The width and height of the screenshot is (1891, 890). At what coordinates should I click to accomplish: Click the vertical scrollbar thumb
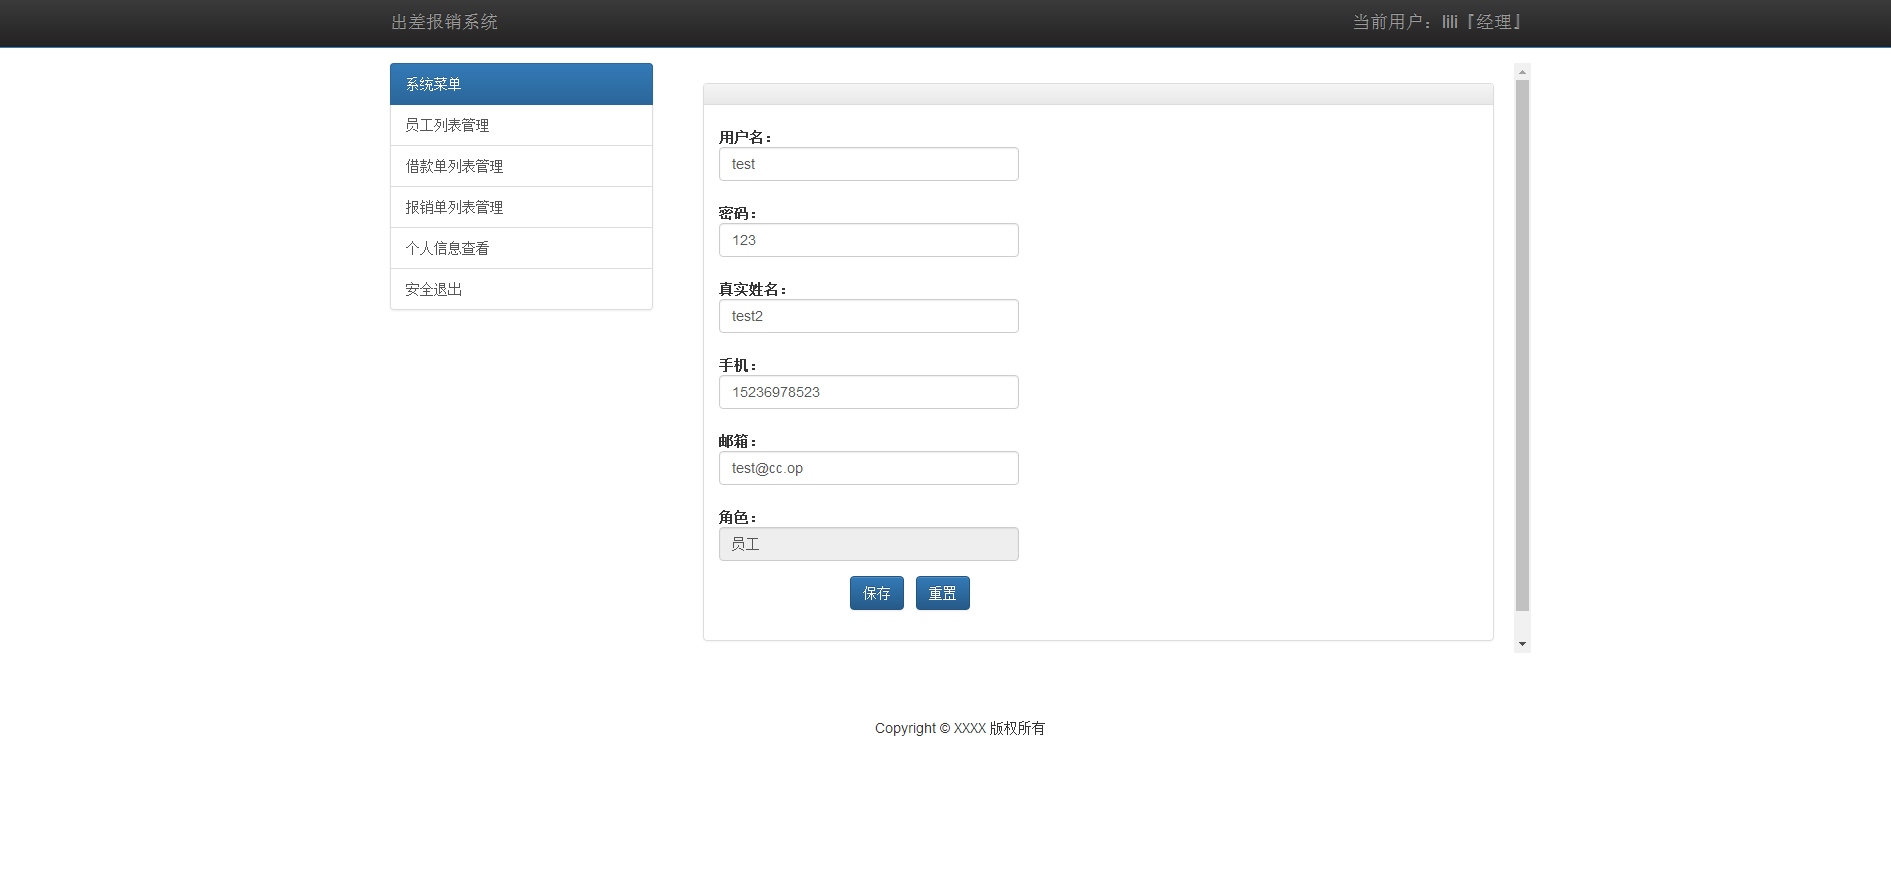click(1522, 345)
